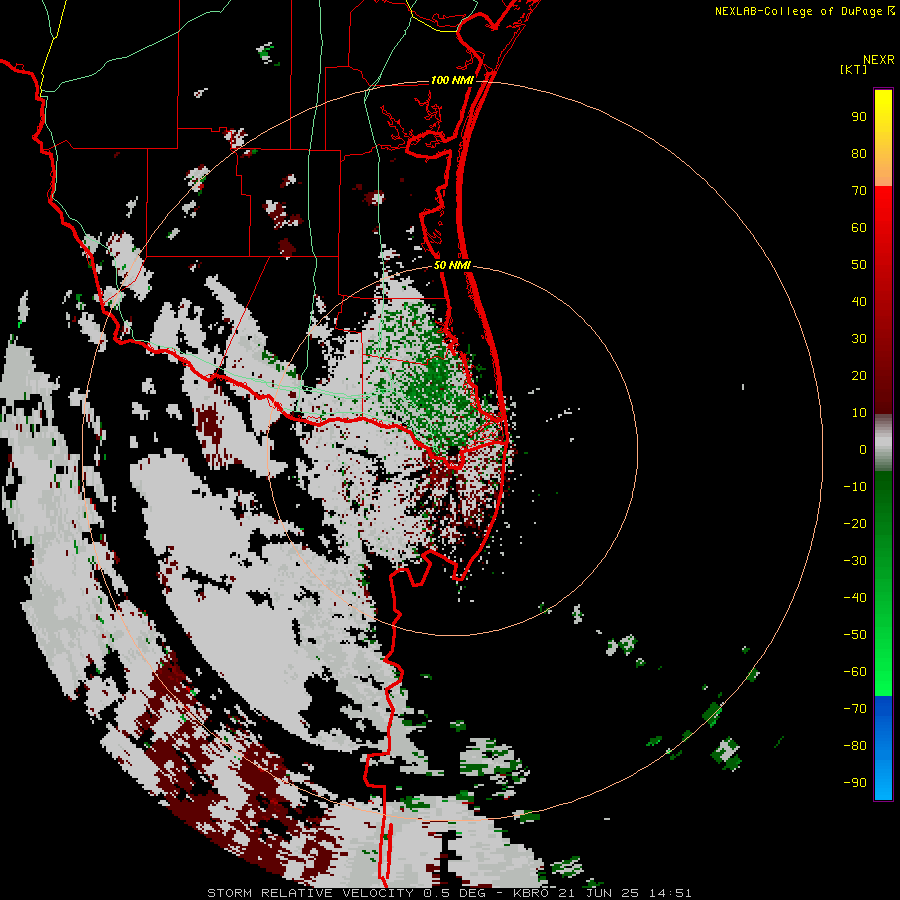
Task: Click the -90 value on velocity scale
Action: click(x=855, y=783)
